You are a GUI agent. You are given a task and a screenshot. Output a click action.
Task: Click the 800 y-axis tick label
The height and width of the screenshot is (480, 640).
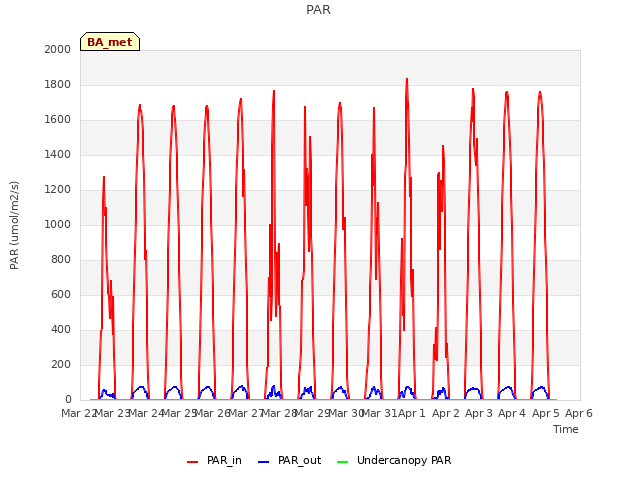point(61,260)
